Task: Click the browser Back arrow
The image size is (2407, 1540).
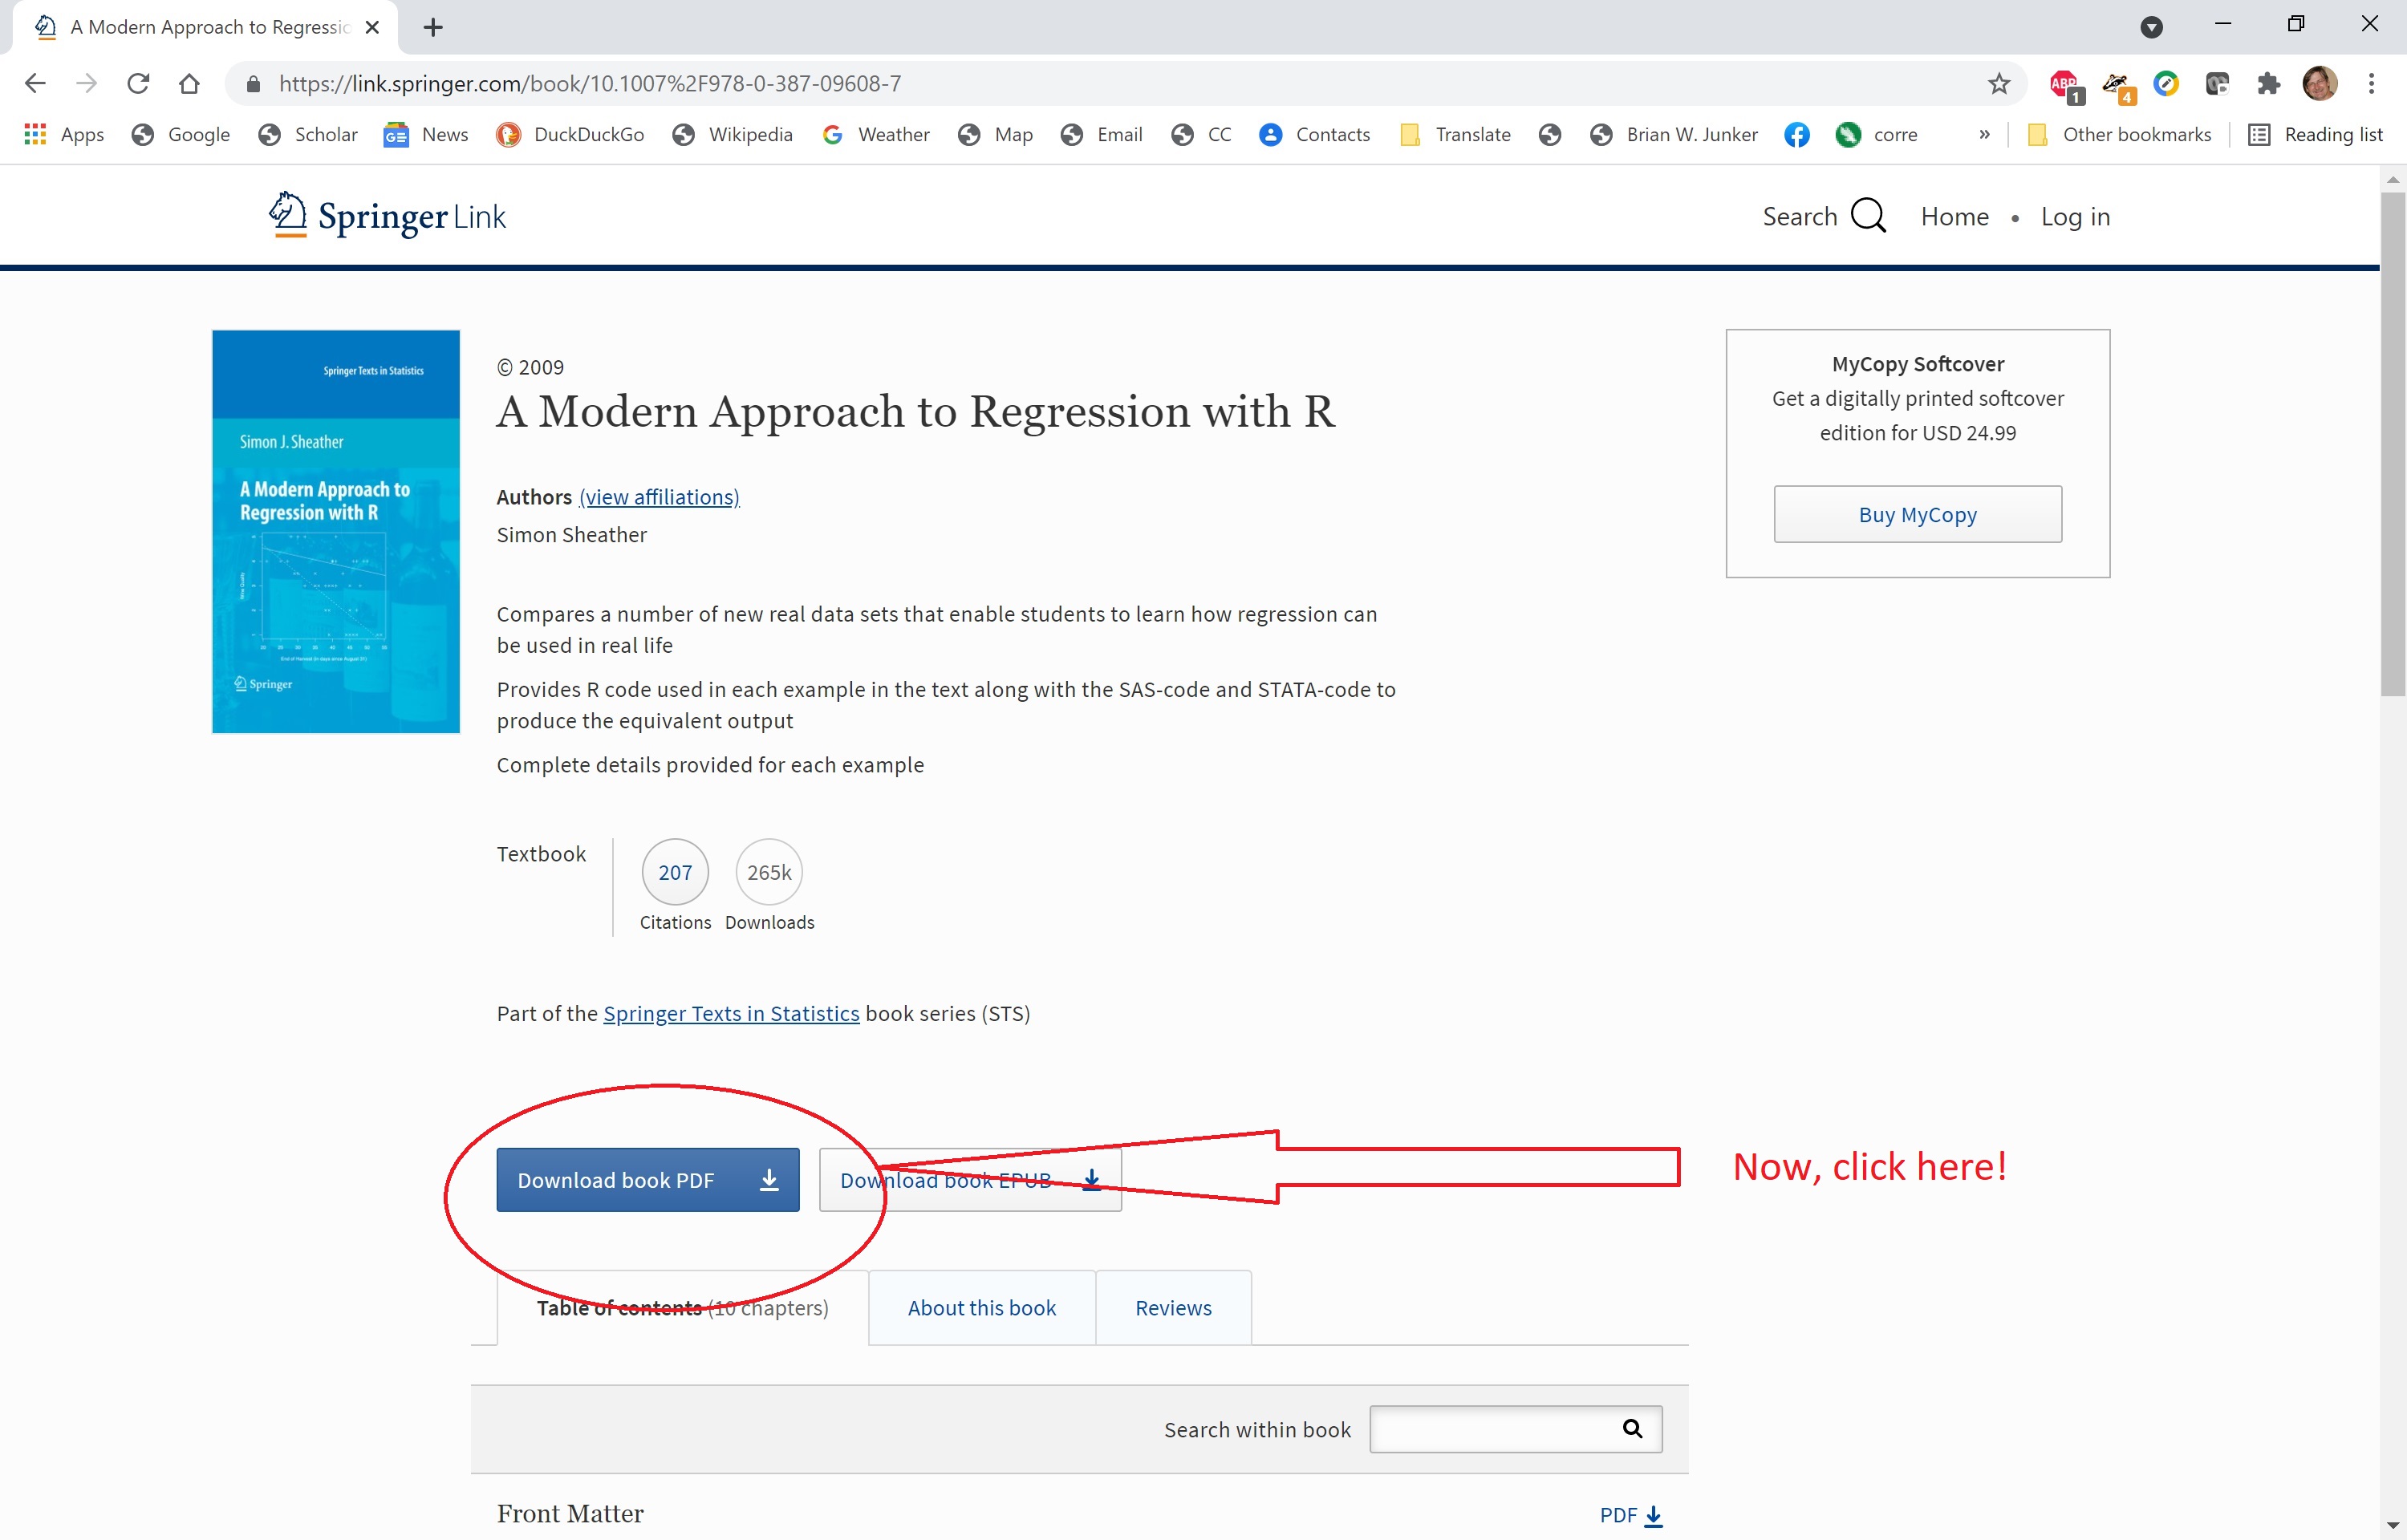Action: (35, 83)
